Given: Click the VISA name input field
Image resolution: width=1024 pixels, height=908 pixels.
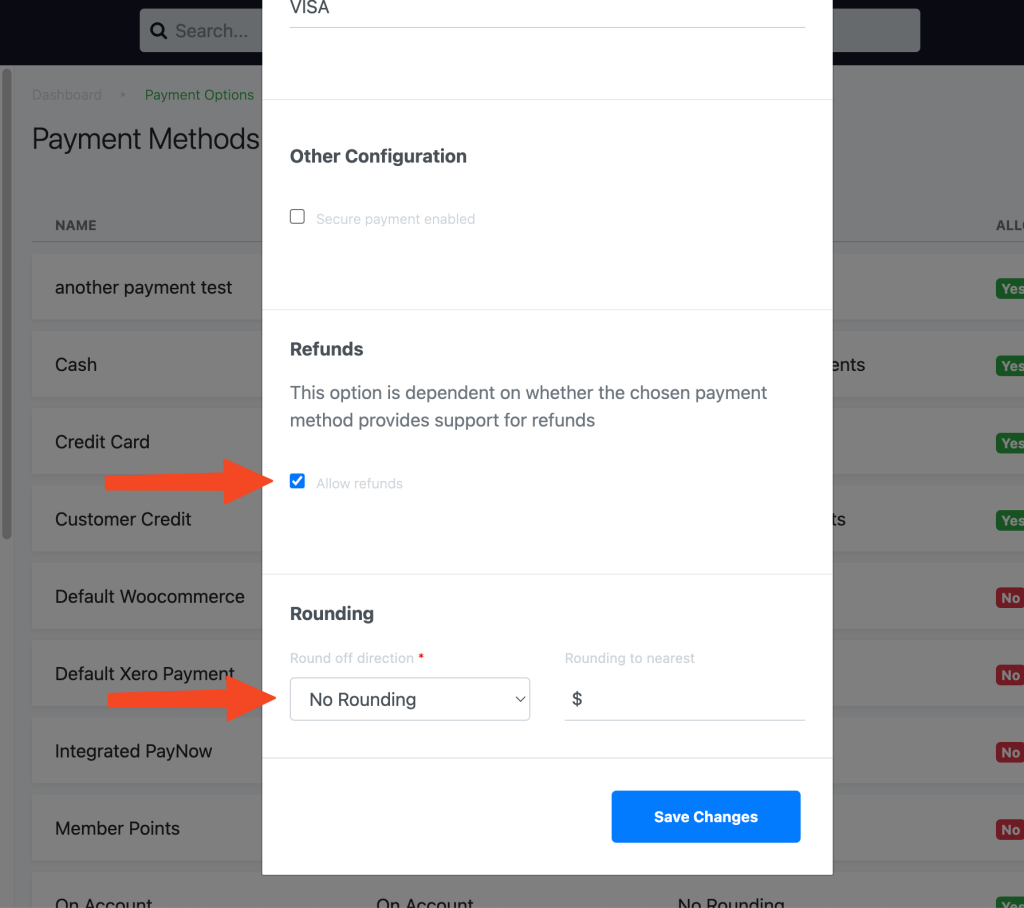Looking at the screenshot, I should point(547,8).
